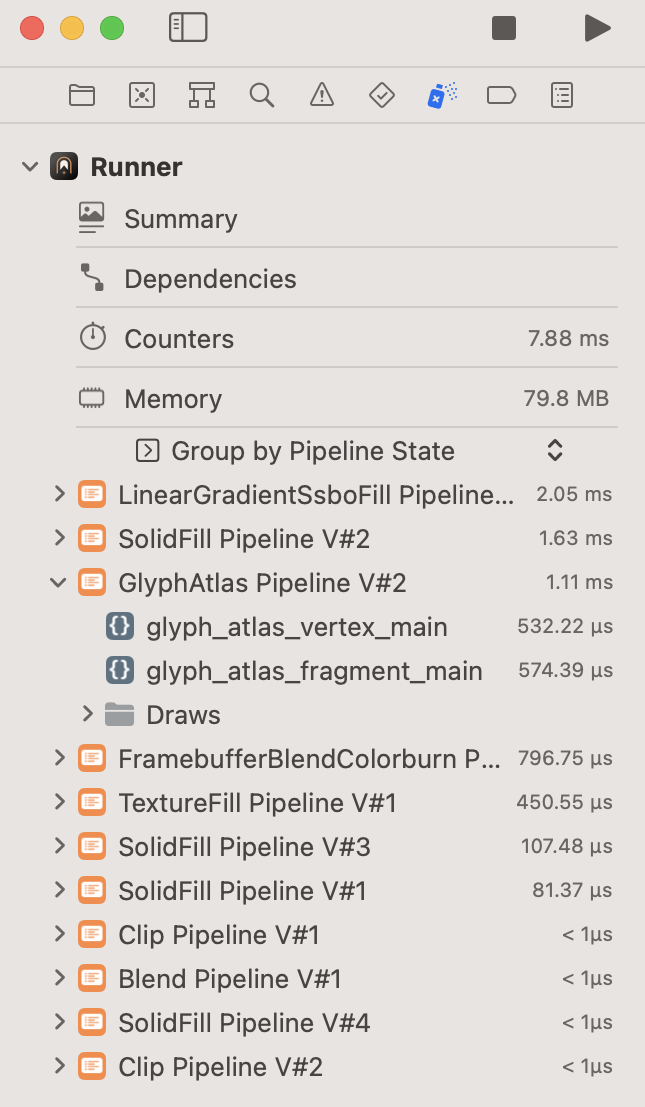View the issues navigator warning triangle
This screenshot has width=645, height=1107.
click(321, 95)
